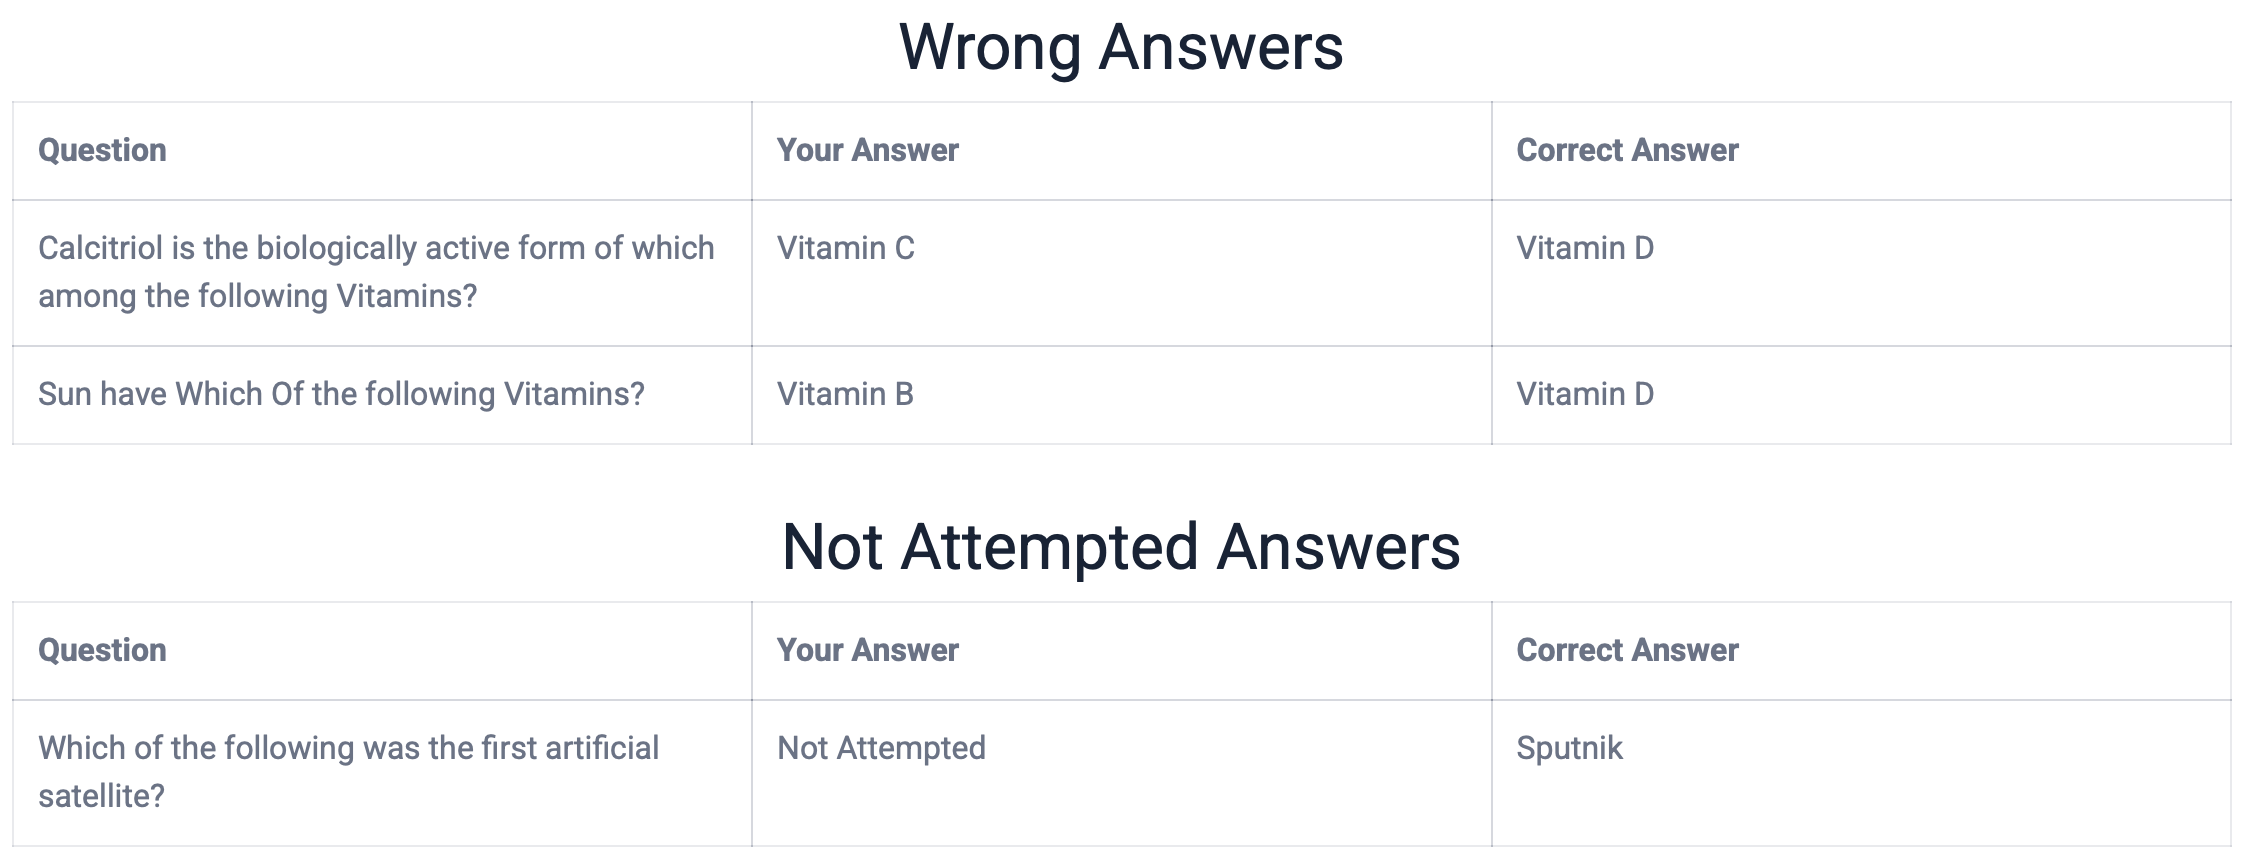Click the word "satellite?" on the last line
Viewport: 2244px width, 858px height.
pos(101,796)
